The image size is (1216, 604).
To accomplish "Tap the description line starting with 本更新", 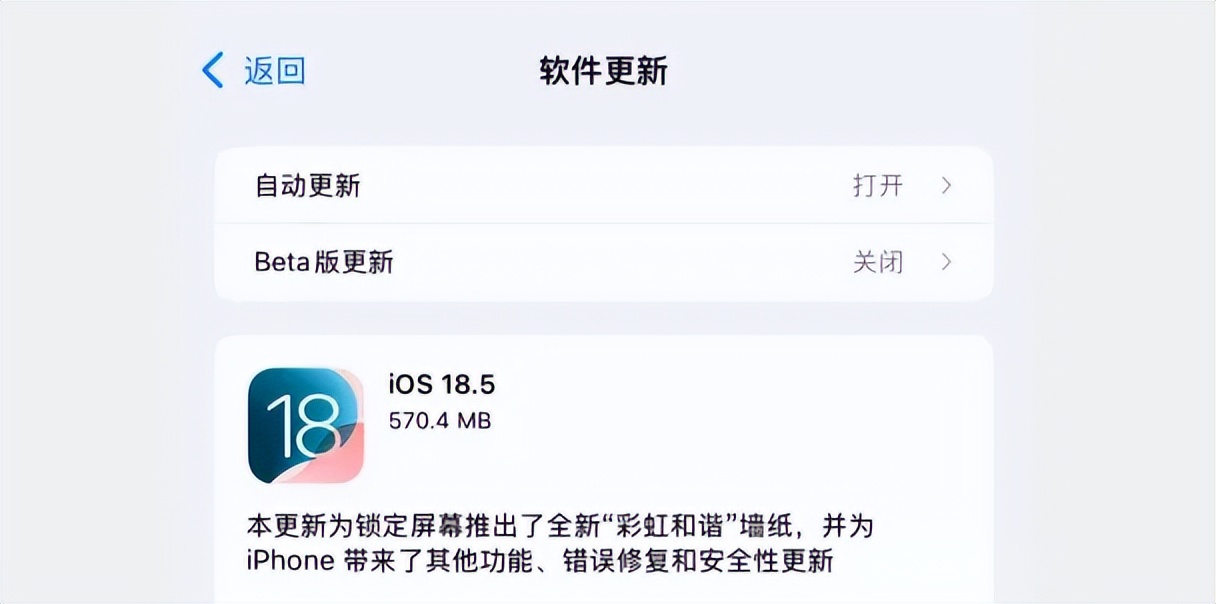I will (560, 526).
